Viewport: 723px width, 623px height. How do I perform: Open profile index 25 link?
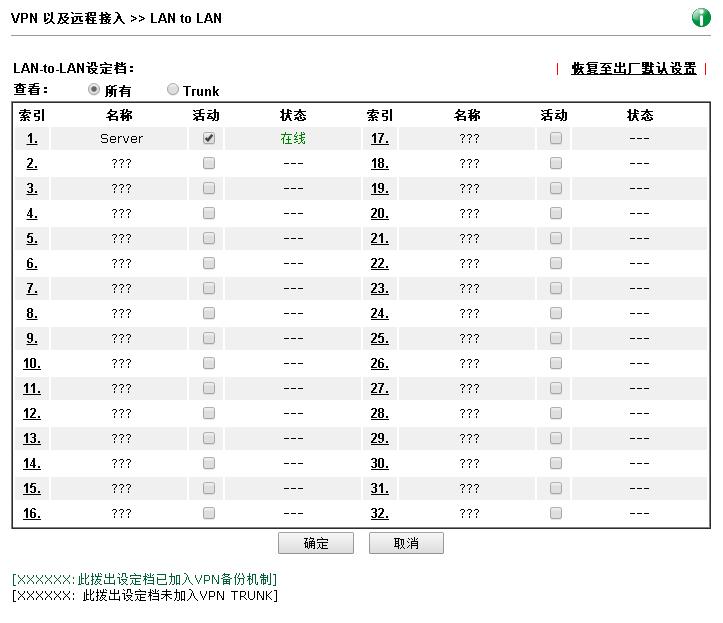pyautogui.click(x=379, y=338)
